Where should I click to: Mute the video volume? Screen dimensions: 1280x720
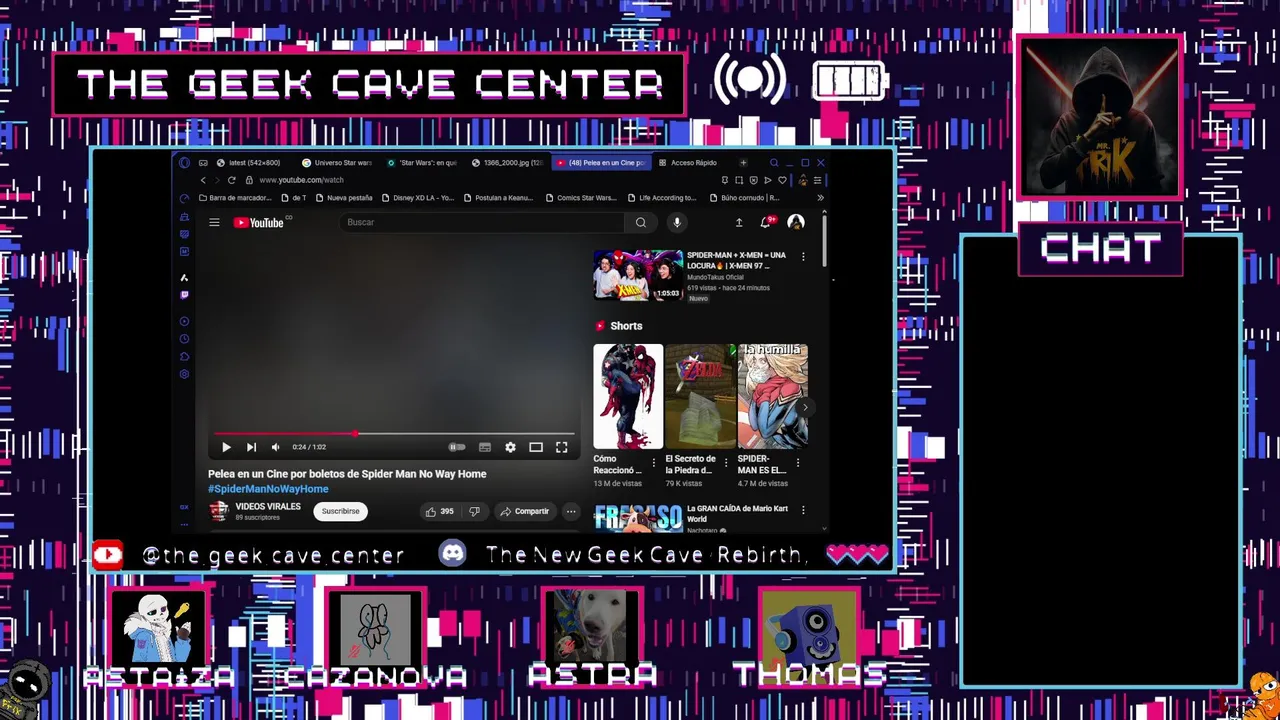[x=275, y=447]
